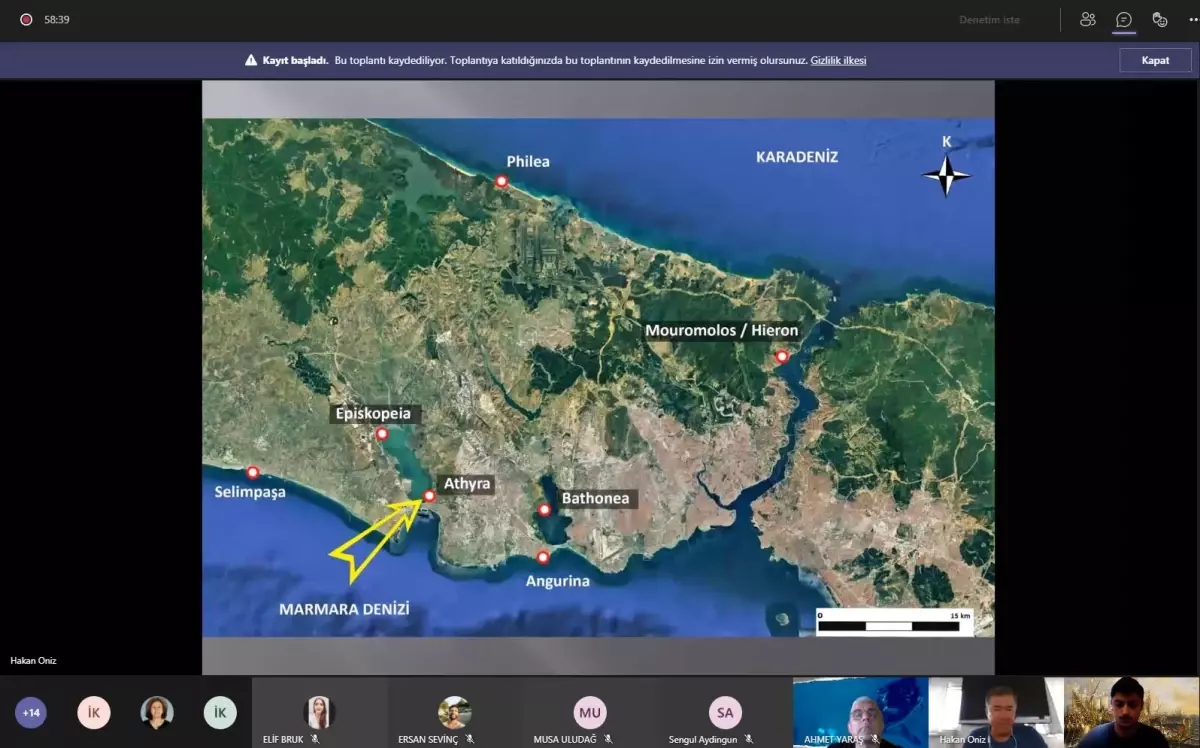Image resolution: width=1200 pixels, height=748 pixels.
Task: Click the muted mic icon beside AHMET VARAŞ
Action: click(x=877, y=739)
